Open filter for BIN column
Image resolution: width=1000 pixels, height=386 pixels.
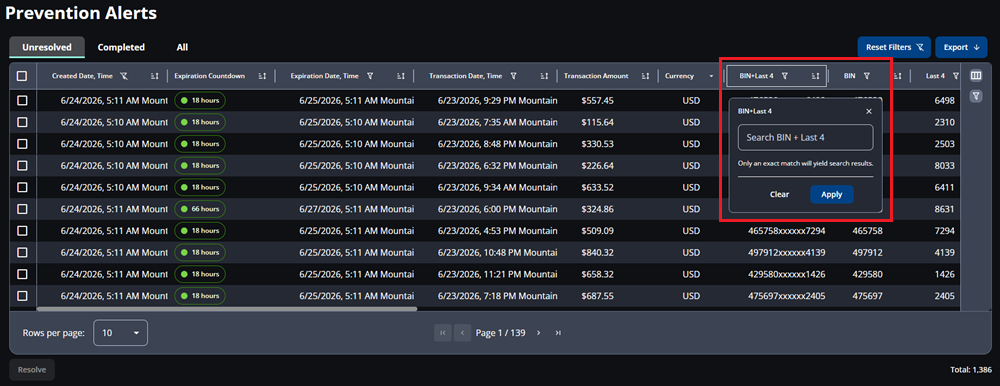867,76
